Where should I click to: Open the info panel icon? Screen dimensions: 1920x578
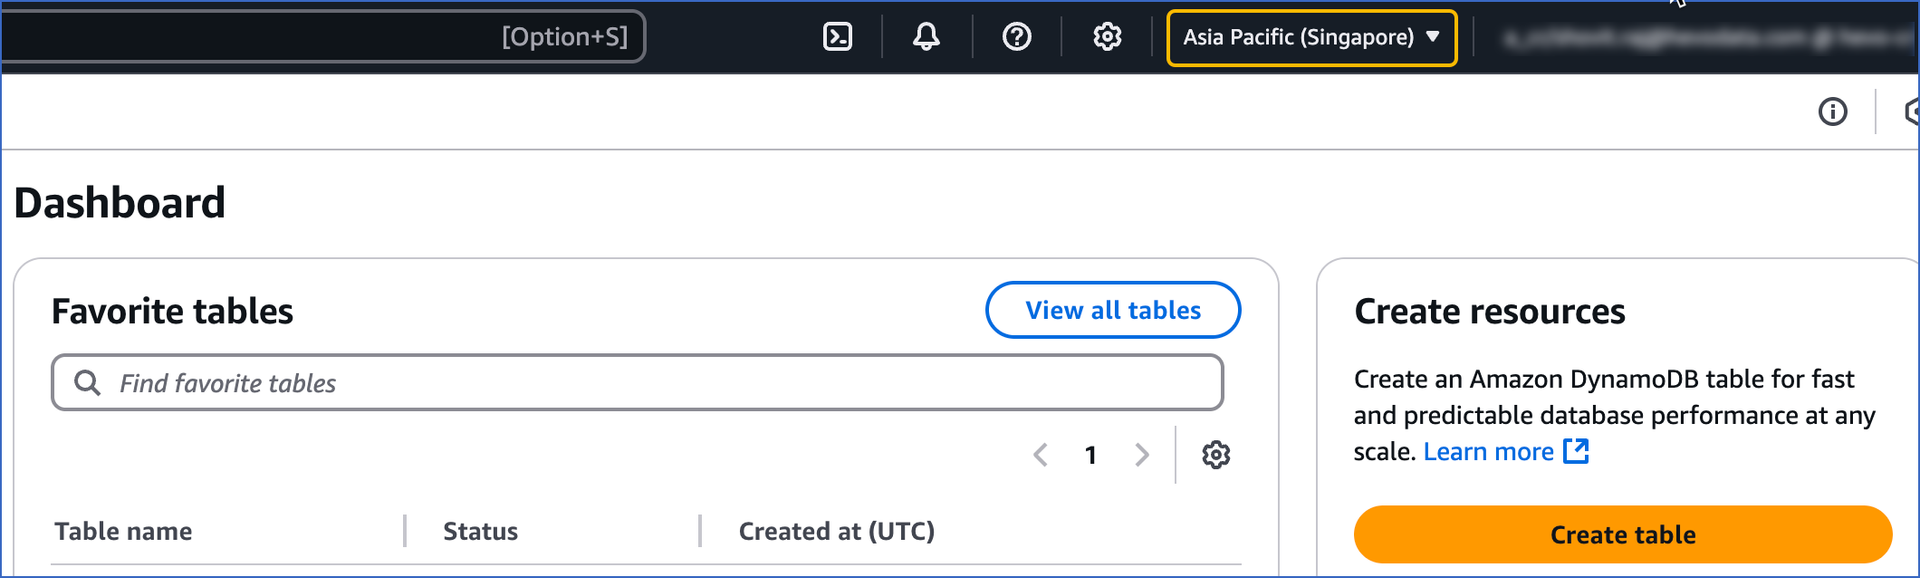pyautogui.click(x=1833, y=111)
